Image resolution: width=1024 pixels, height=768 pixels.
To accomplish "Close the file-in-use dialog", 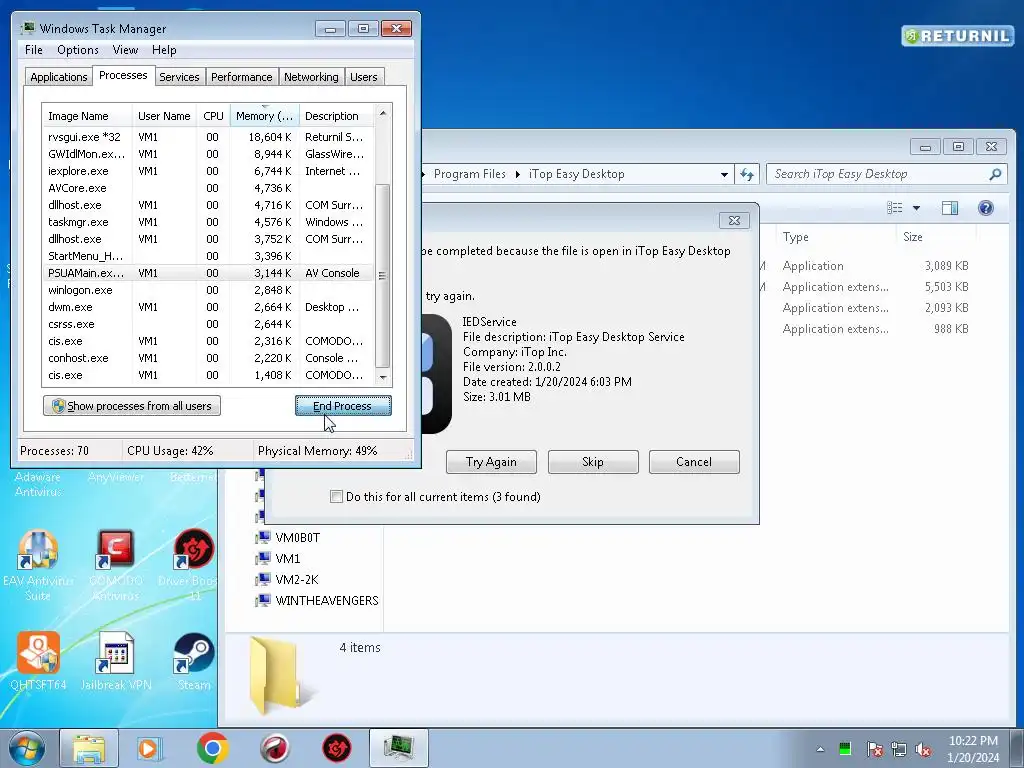I will point(734,221).
